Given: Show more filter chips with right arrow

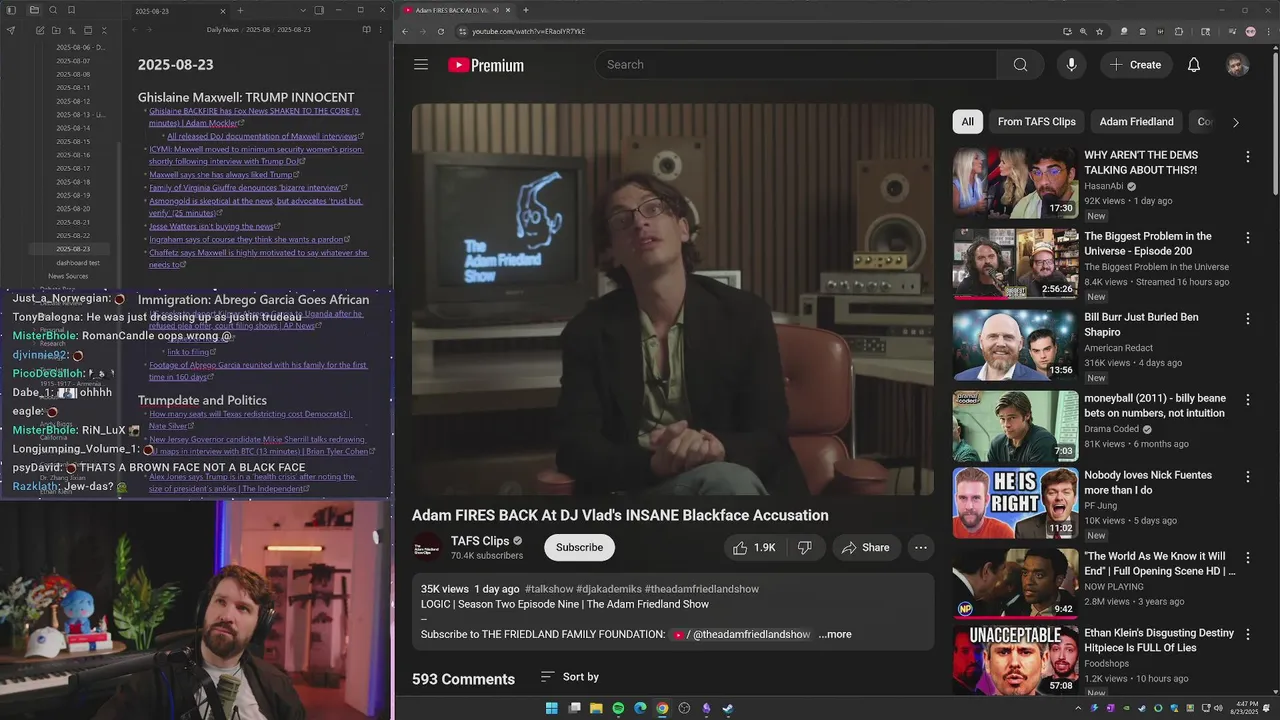Looking at the screenshot, I should click(1235, 122).
